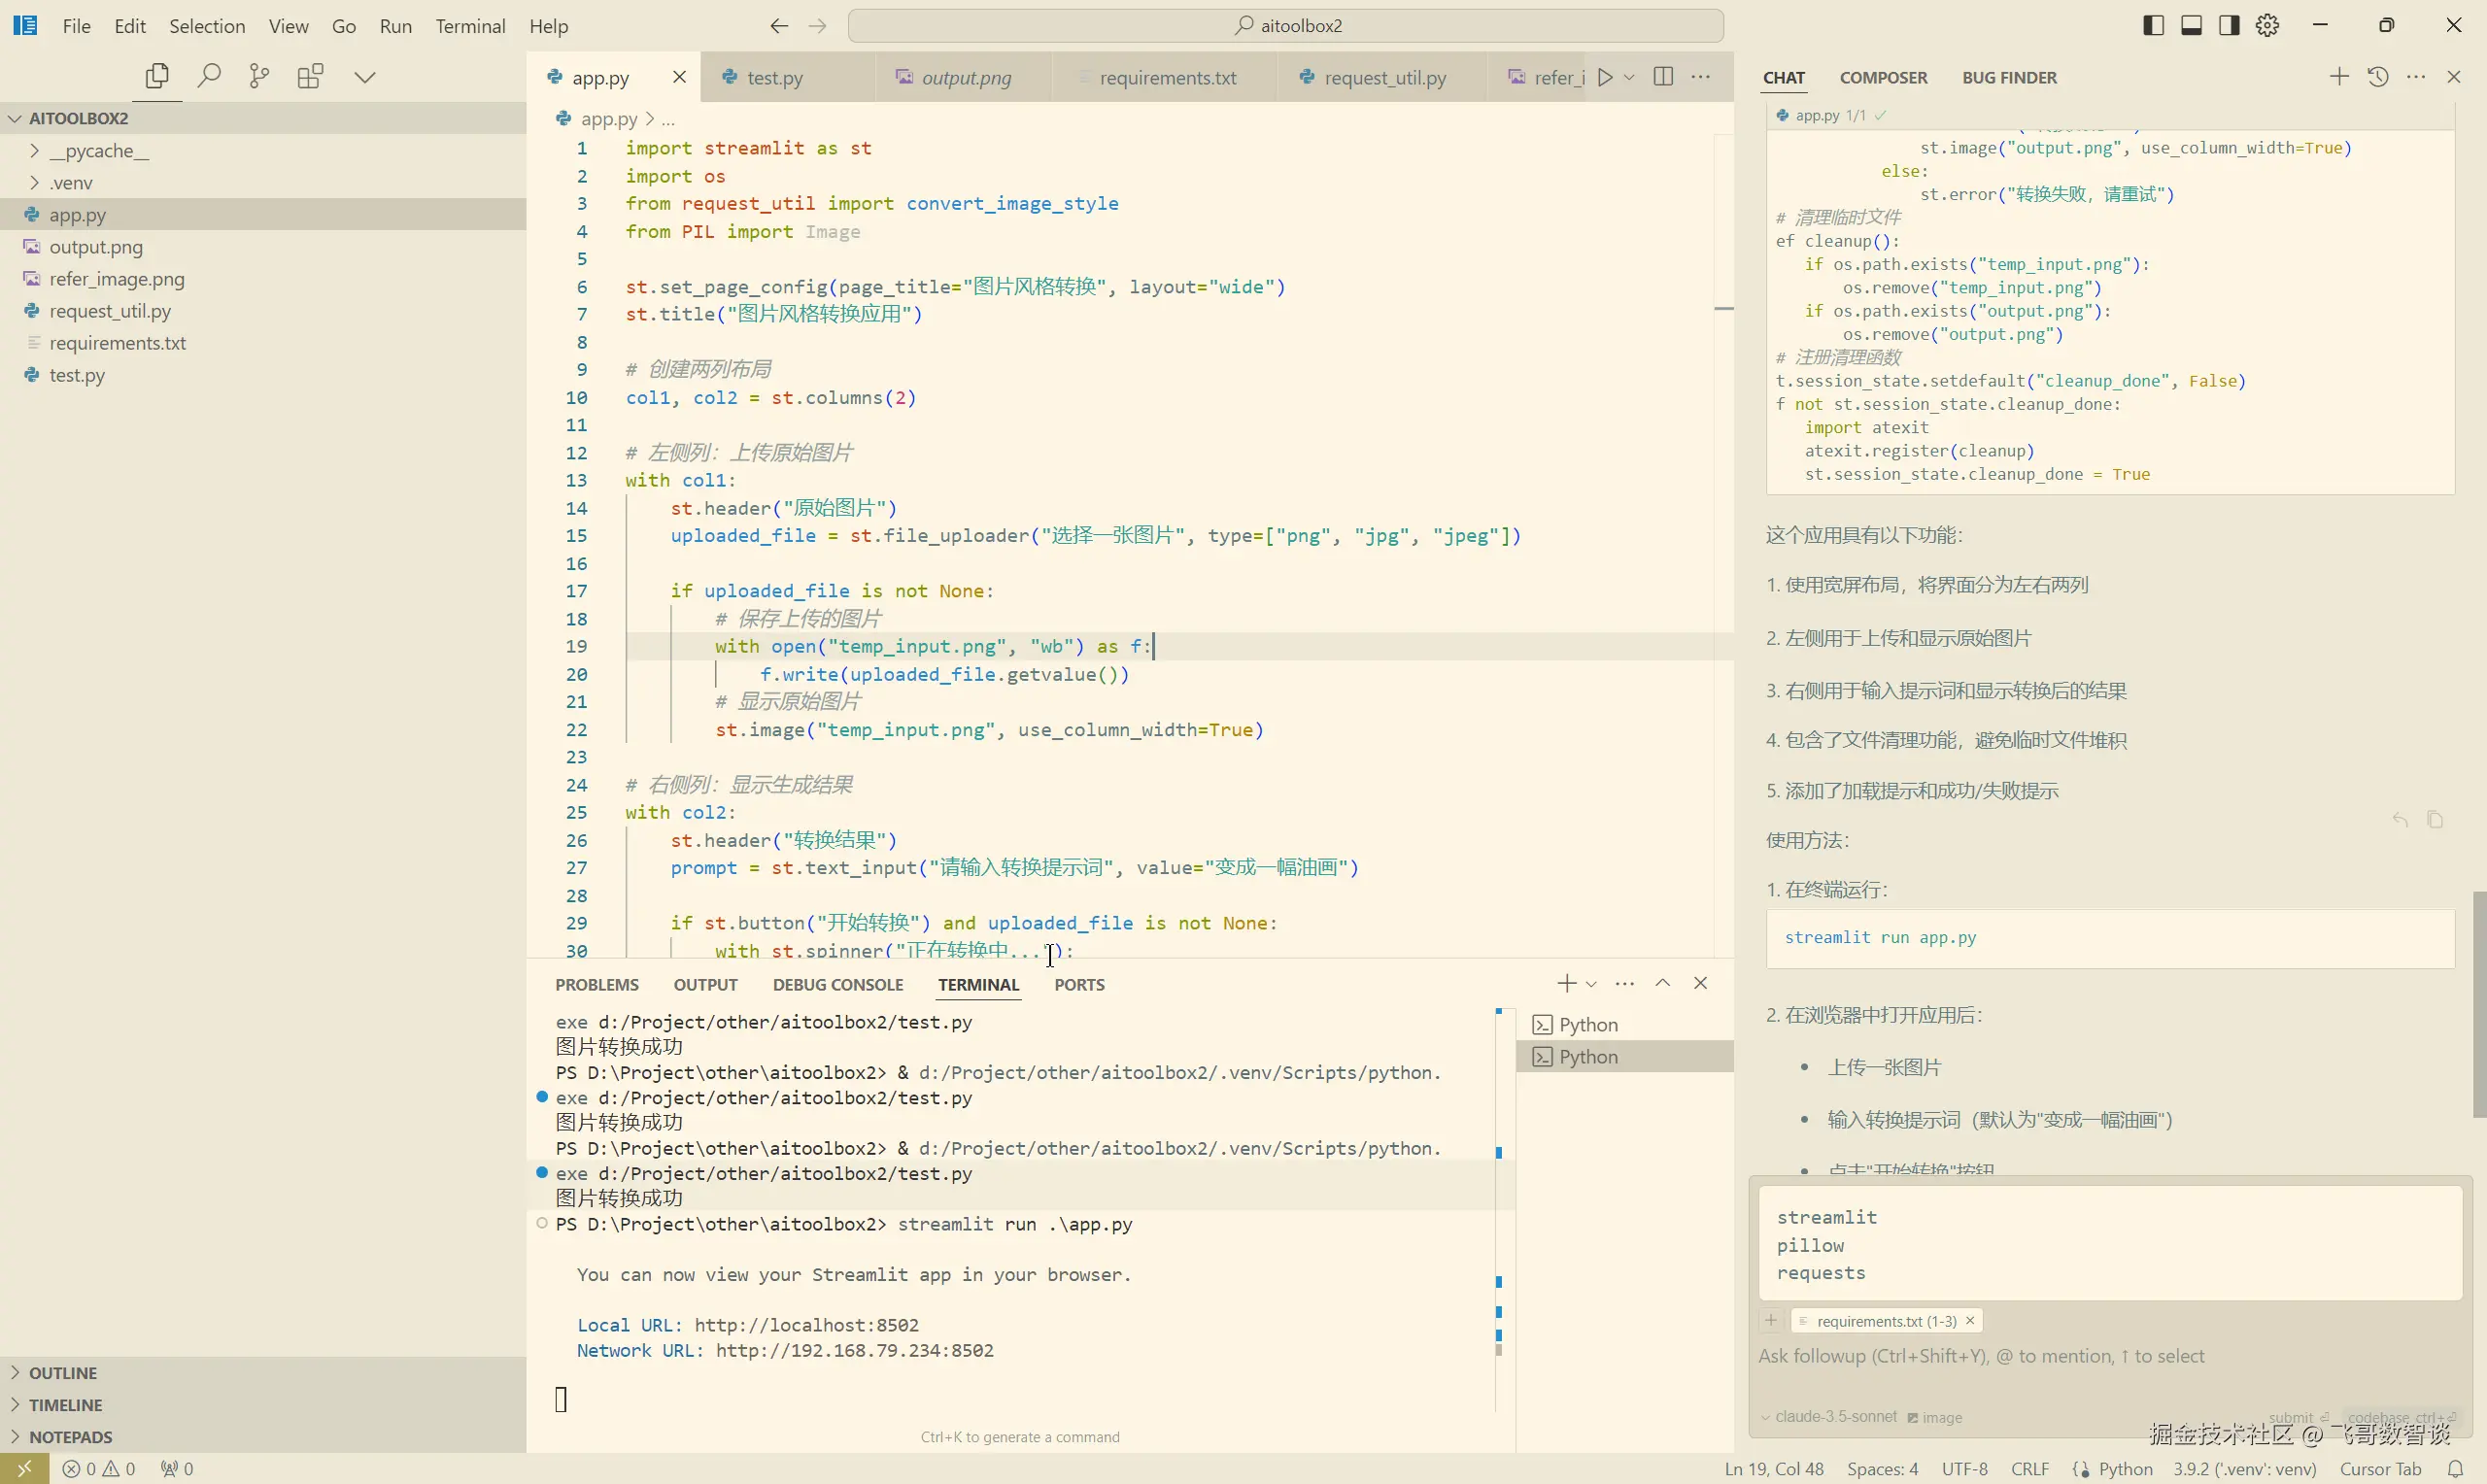Image resolution: width=2487 pixels, height=1484 pixels.
Task: Open the Extensions view icon
Action: click(x=310, y=76)
